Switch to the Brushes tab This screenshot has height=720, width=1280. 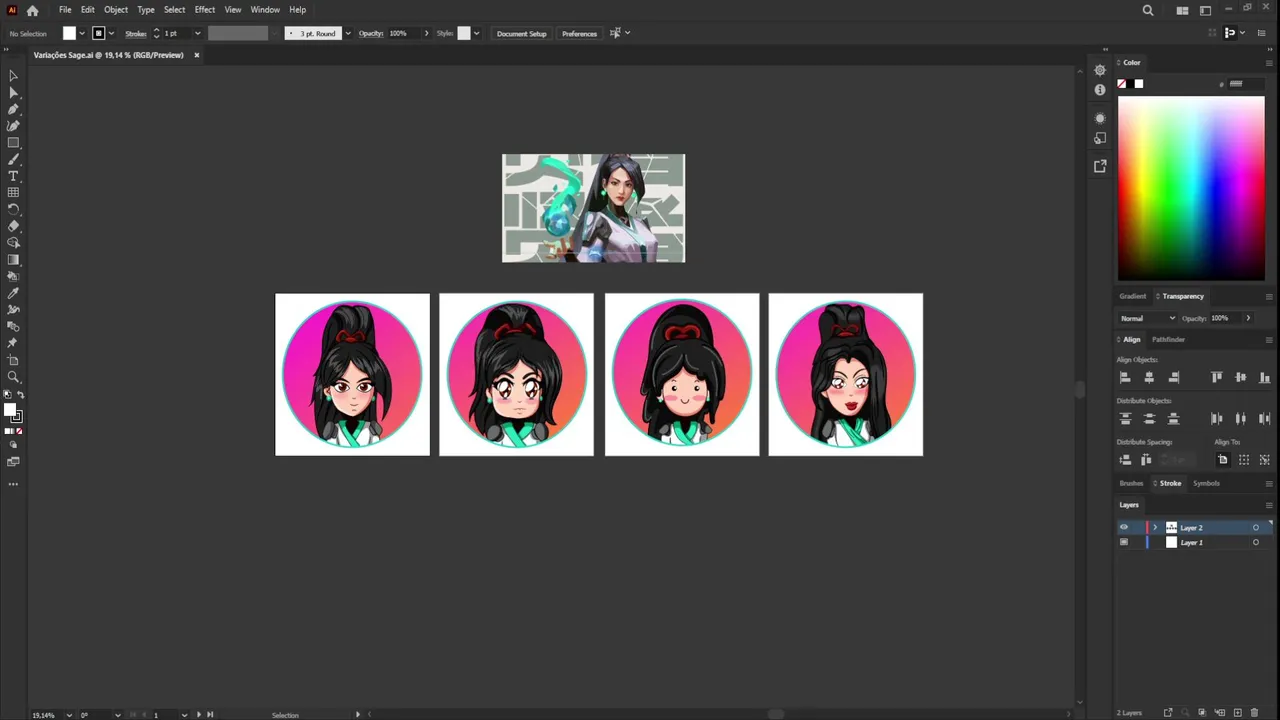point(1131,484)
